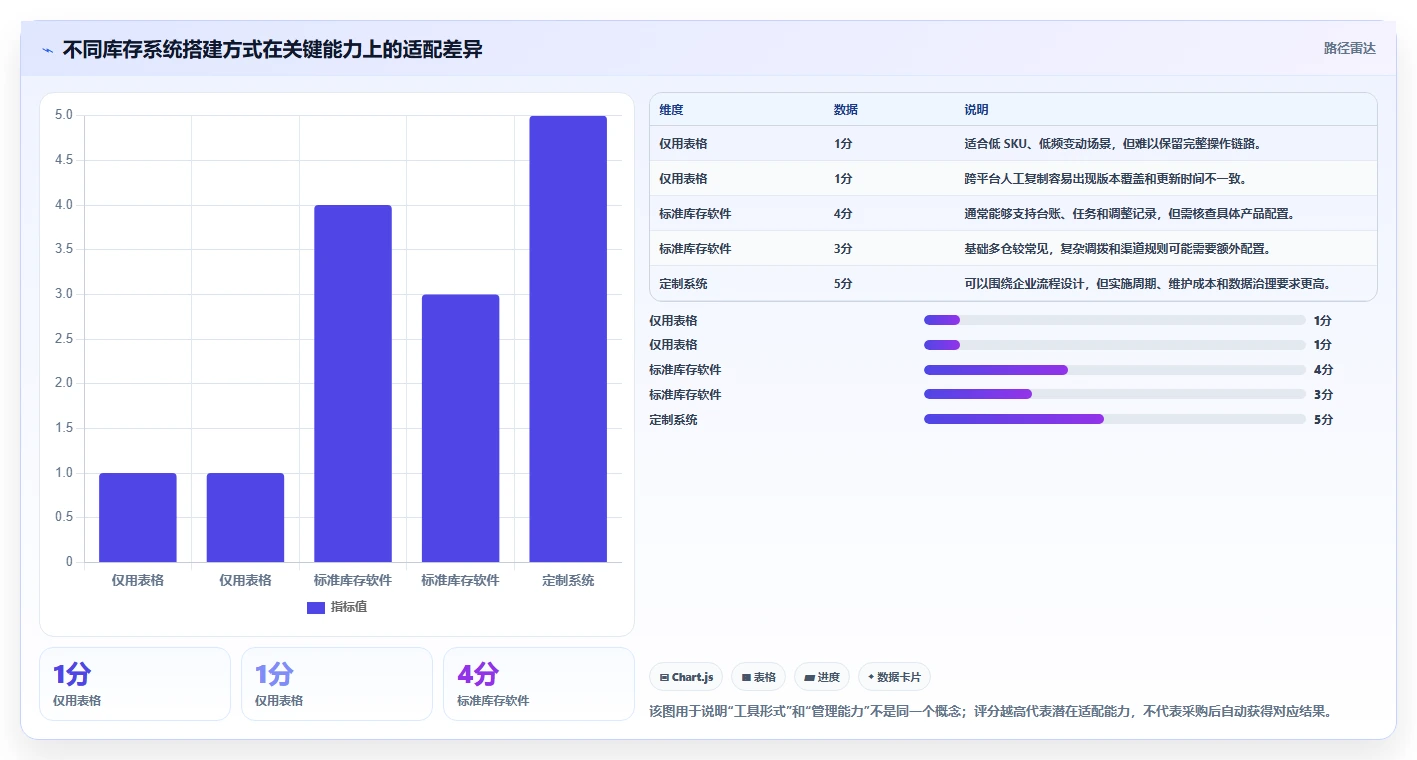Click the lightning icon beside the title
The width and height of the screenshot is (1417, 760).
coord(47,50)
